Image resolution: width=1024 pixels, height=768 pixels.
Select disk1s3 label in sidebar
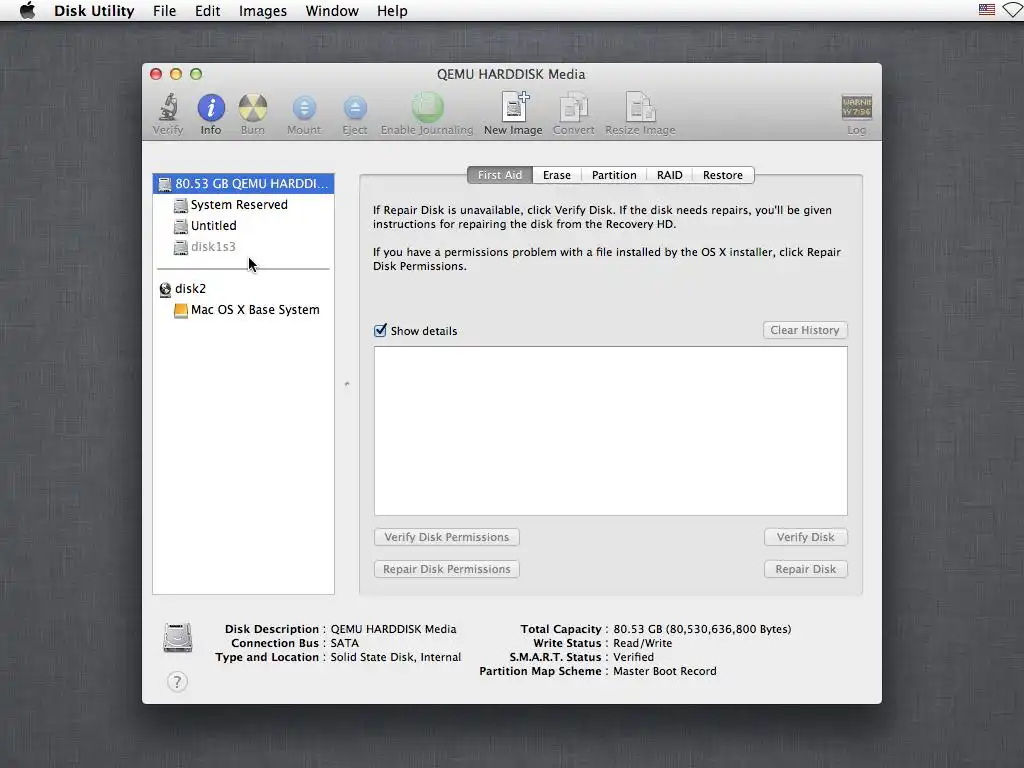tap(213, 247)
